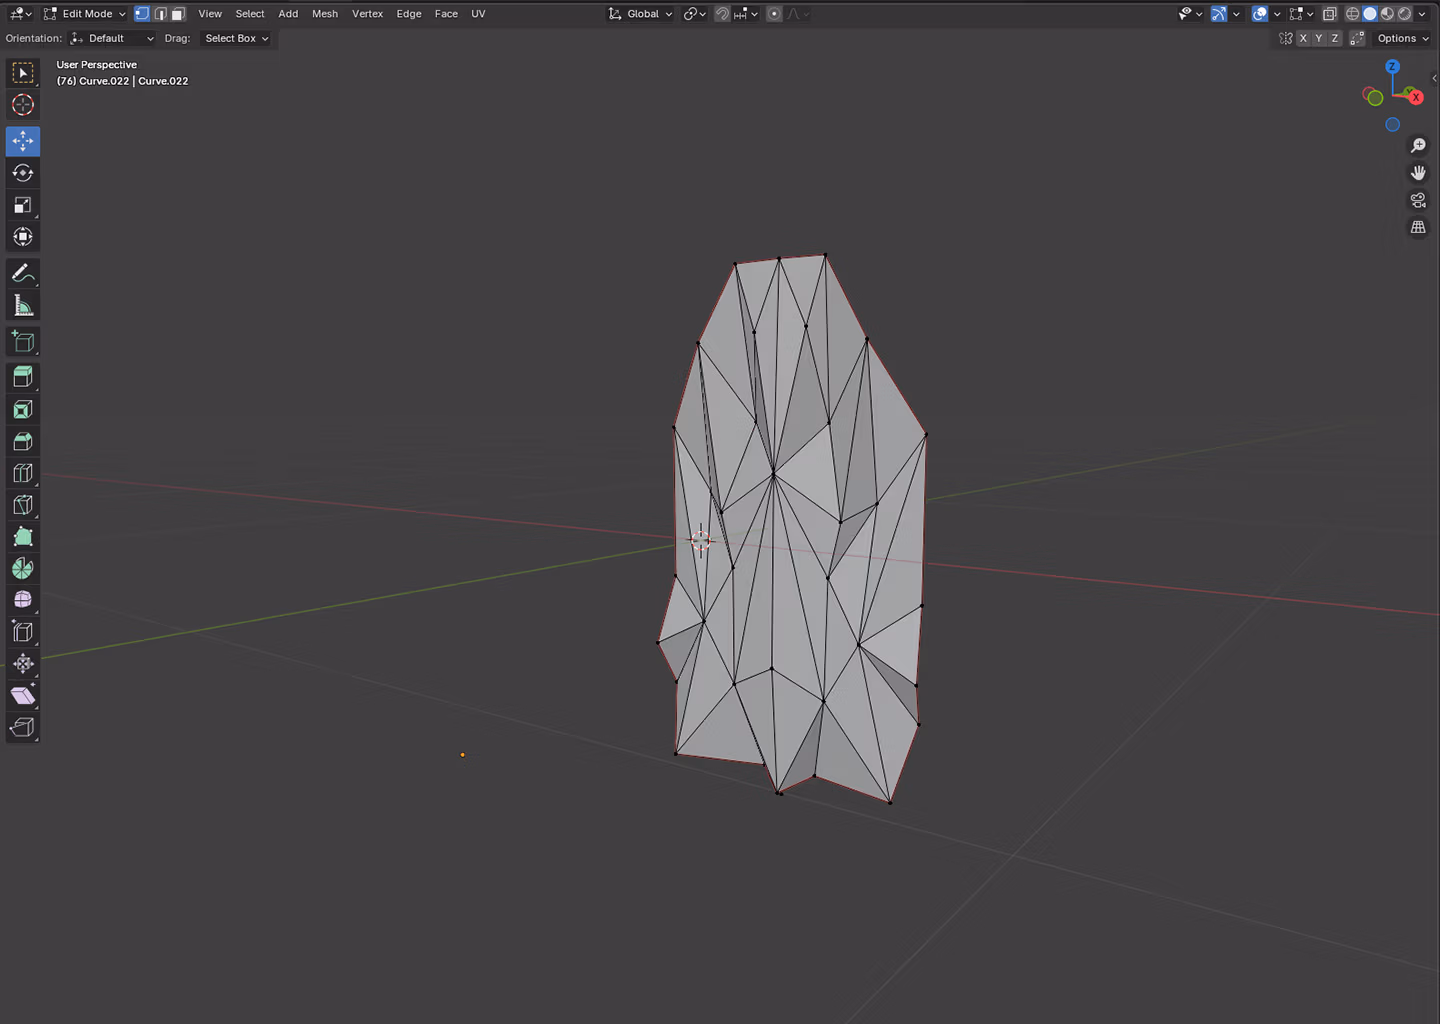Image resolution: width=1440 pixels, height=1024 pixels.
Task: Toggle X axis mesh symmetry
Action: [x=1303, y=38]
